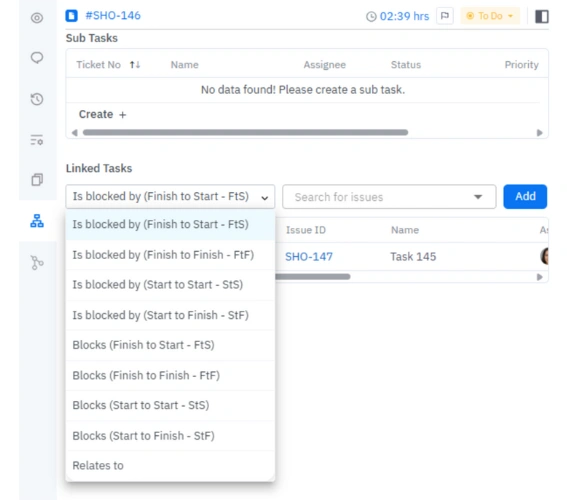Open the custom fields settings list icon
This screenshot has width=567, height=500.
pyautogui.click(x=37, y=140)
